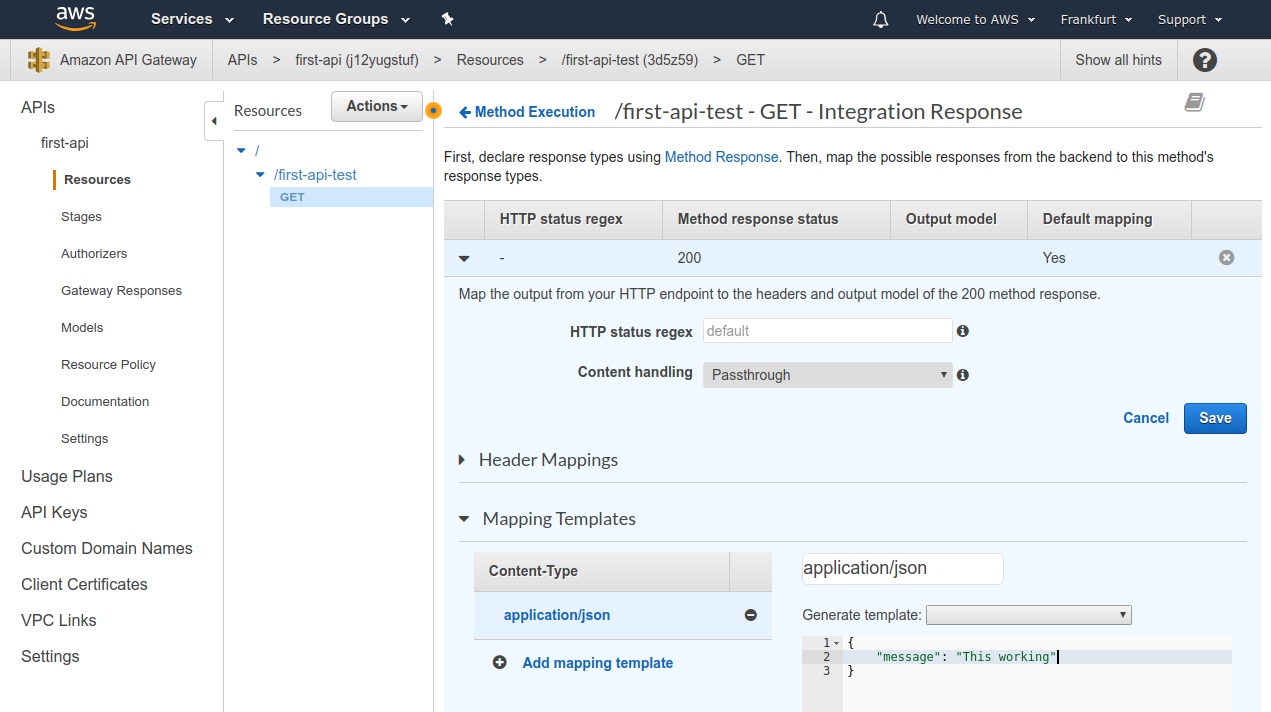Open the notifications bell
The height and width of the screenshot is (712, 1271).
click(880, 19)
